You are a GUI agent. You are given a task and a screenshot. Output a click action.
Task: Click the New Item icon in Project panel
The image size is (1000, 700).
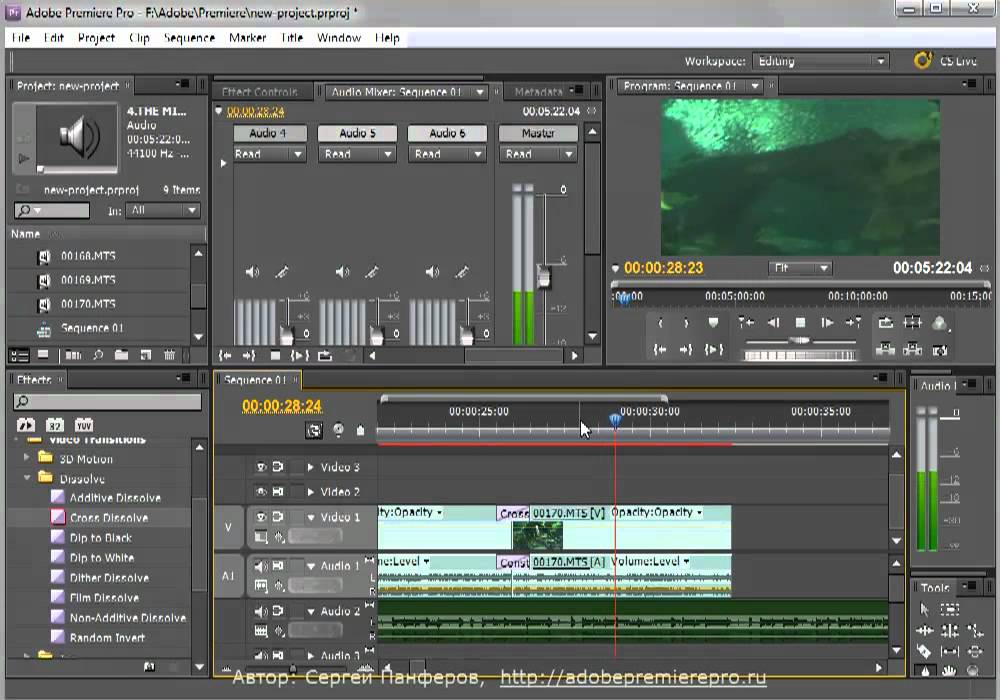[x=145, y=355]
